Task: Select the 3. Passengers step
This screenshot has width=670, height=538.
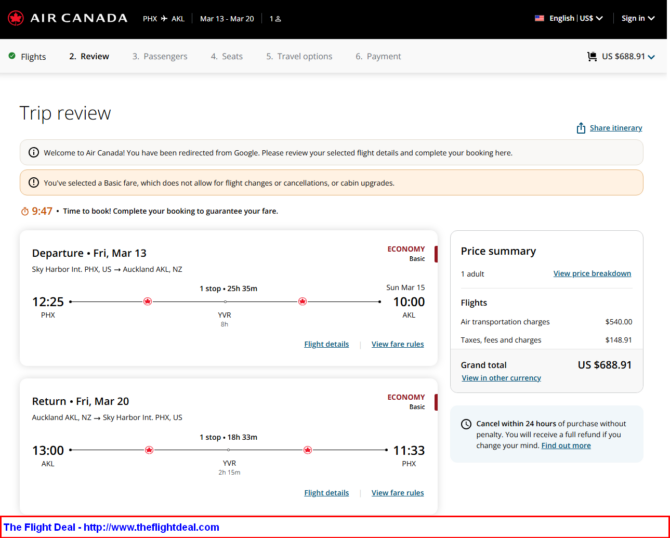Action: click(x=160, y=56)
